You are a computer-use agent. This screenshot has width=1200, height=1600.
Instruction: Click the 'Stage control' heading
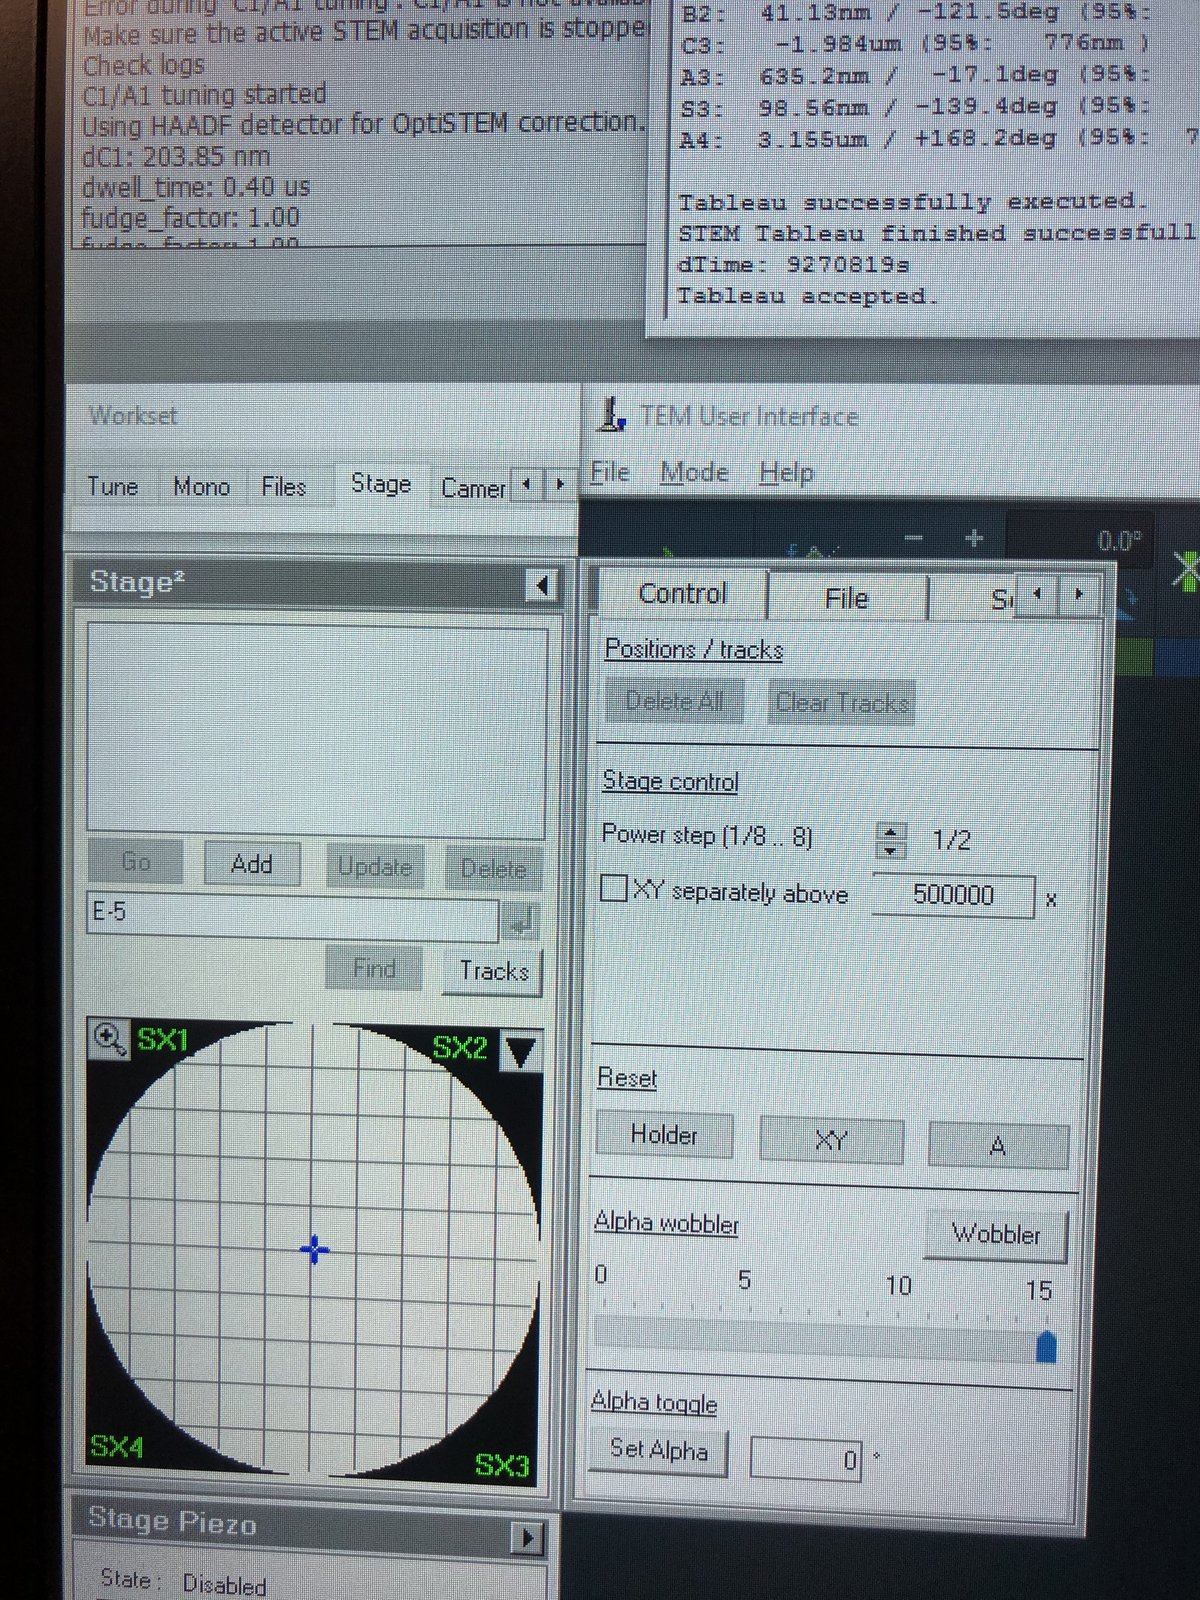670,781
